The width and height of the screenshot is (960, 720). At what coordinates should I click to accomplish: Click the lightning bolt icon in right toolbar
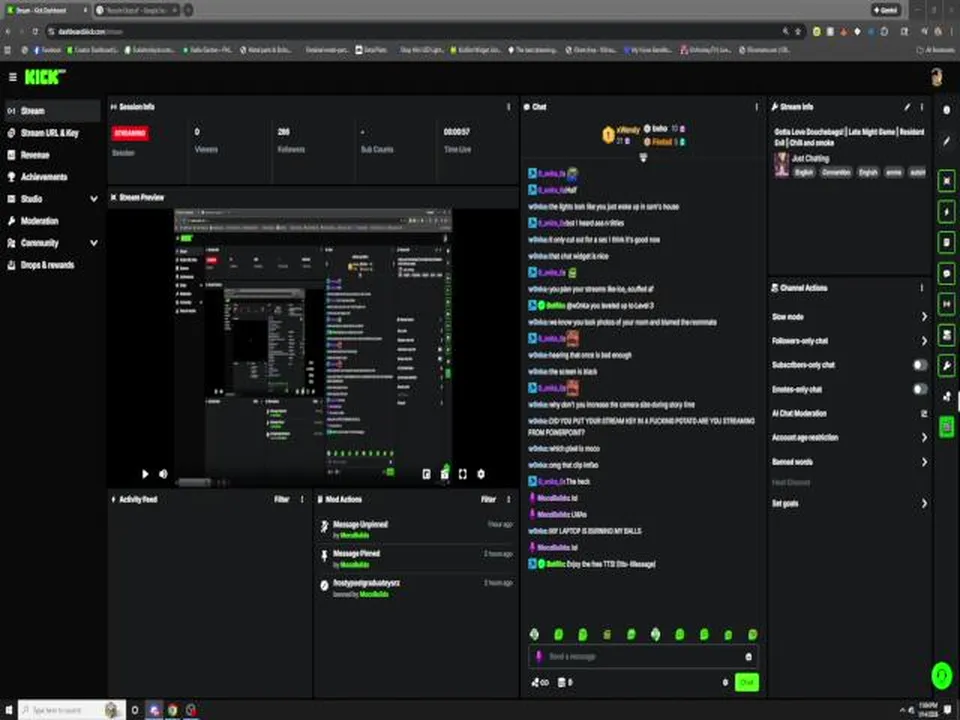pyautogui.click(x=947, y=212)
